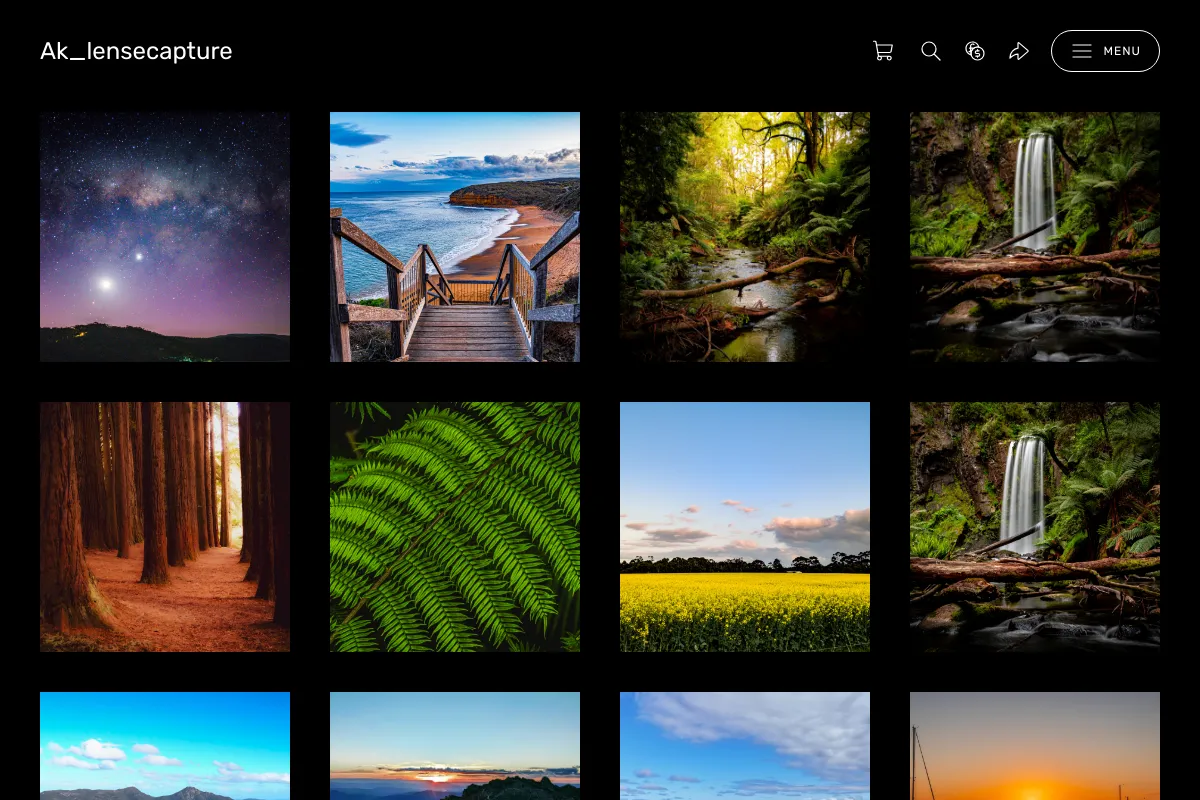Open the currency selector icon
Image resolution: width=1200 pixels, height=800 pixels.
click(x=975, y=51)
